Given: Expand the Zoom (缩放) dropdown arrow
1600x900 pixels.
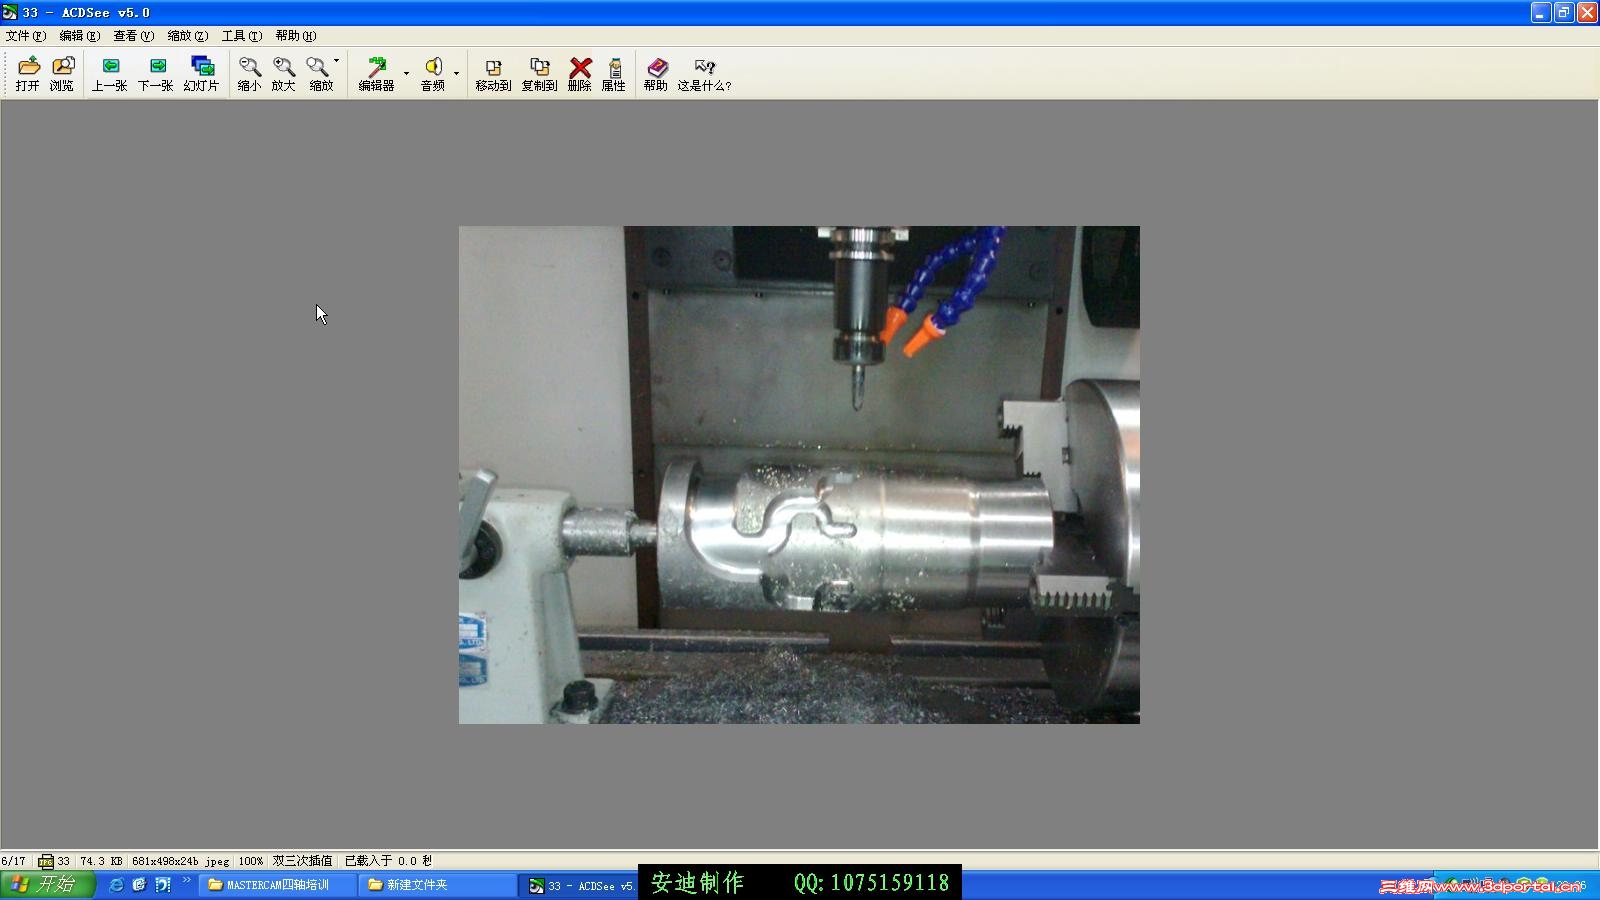Looking at the screenshot, I should tap(336, 61).
